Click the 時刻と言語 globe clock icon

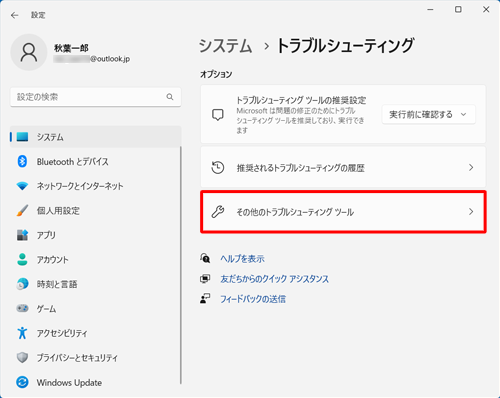pos(22,284)
